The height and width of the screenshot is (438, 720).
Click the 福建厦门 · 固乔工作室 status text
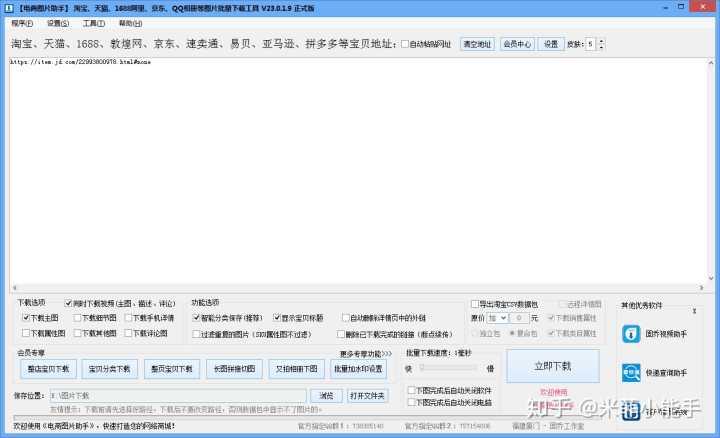548,427
